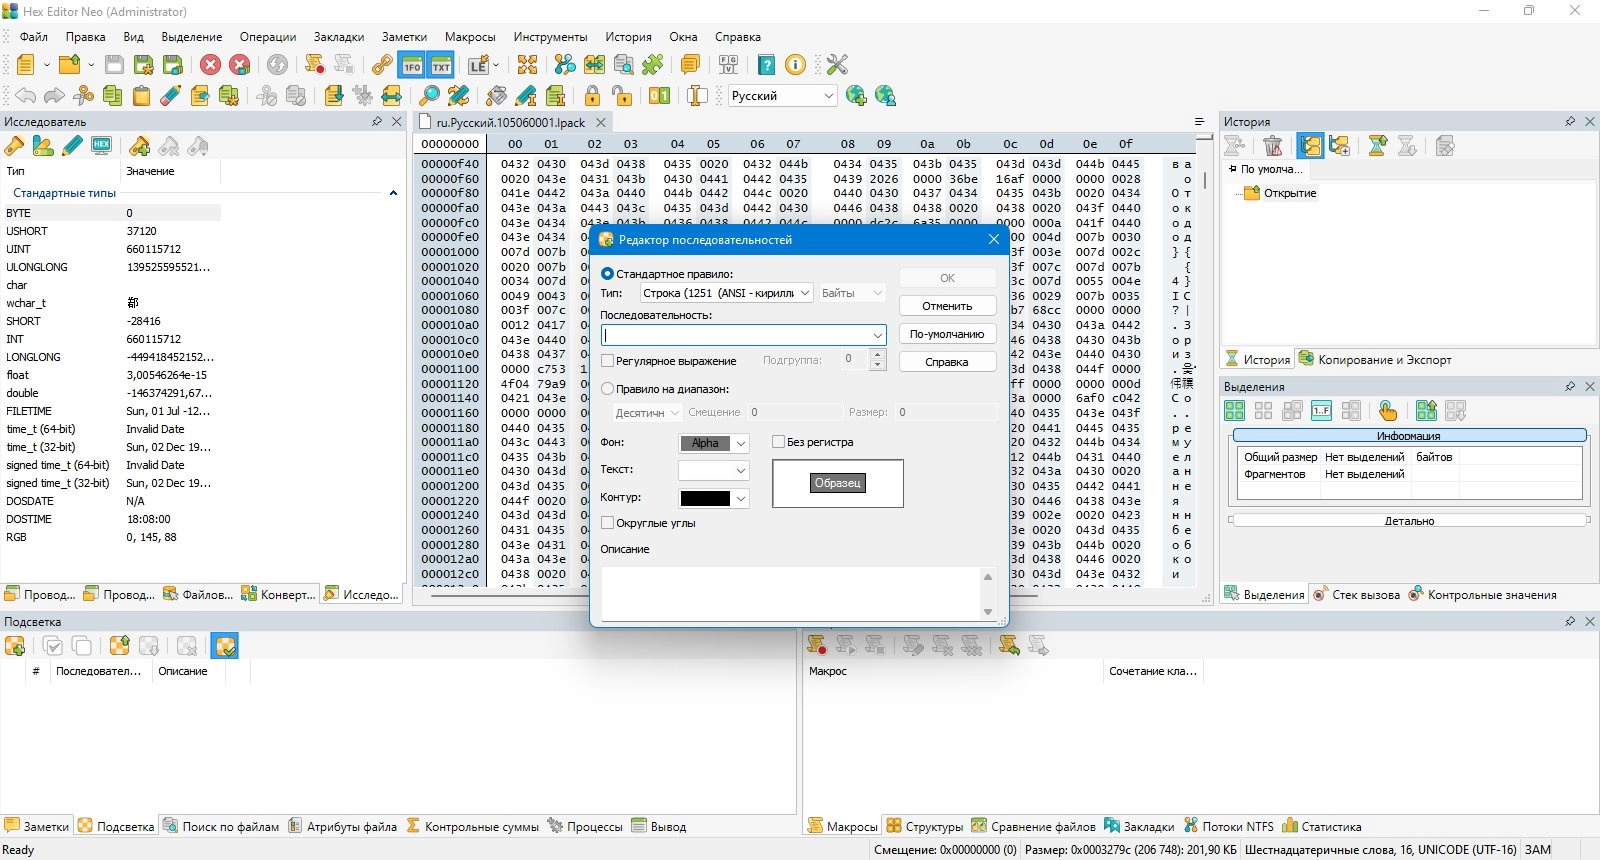Open the Справка menu in menu bar
This screenshot has width=1600, height=860.
tap(737, 37)
